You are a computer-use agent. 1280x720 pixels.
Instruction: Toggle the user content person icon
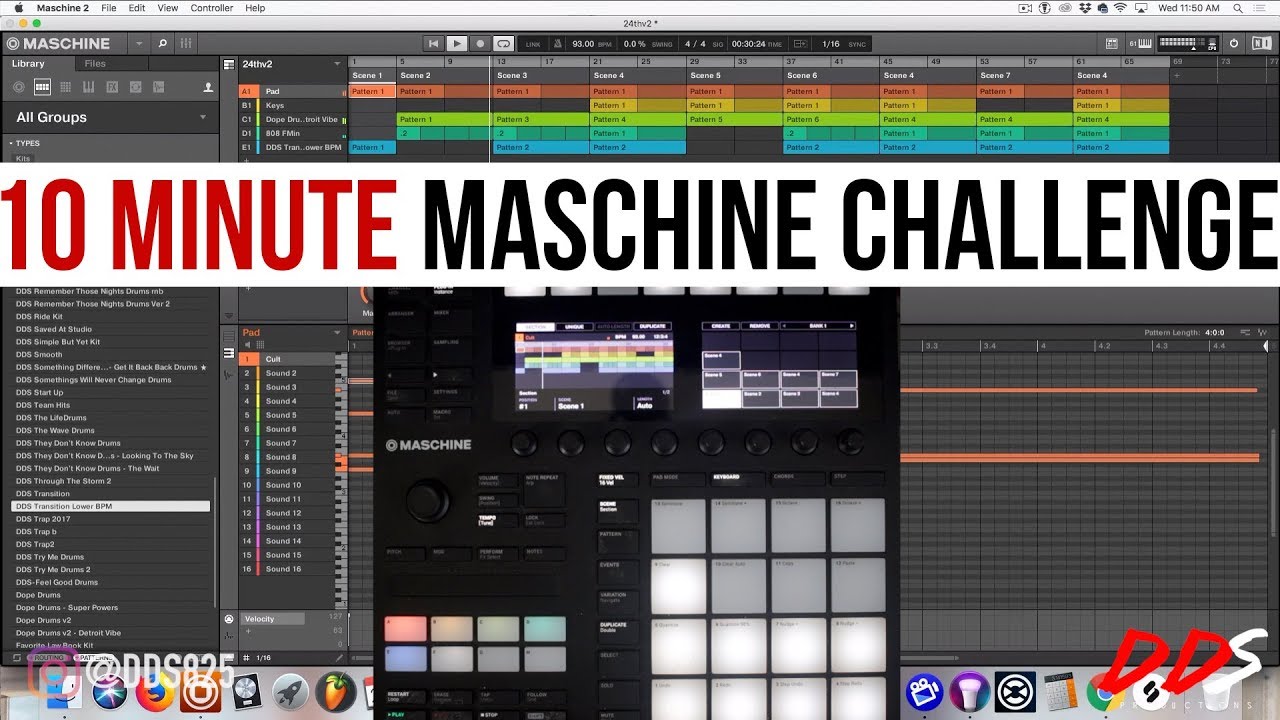click(x=208, y=87)
